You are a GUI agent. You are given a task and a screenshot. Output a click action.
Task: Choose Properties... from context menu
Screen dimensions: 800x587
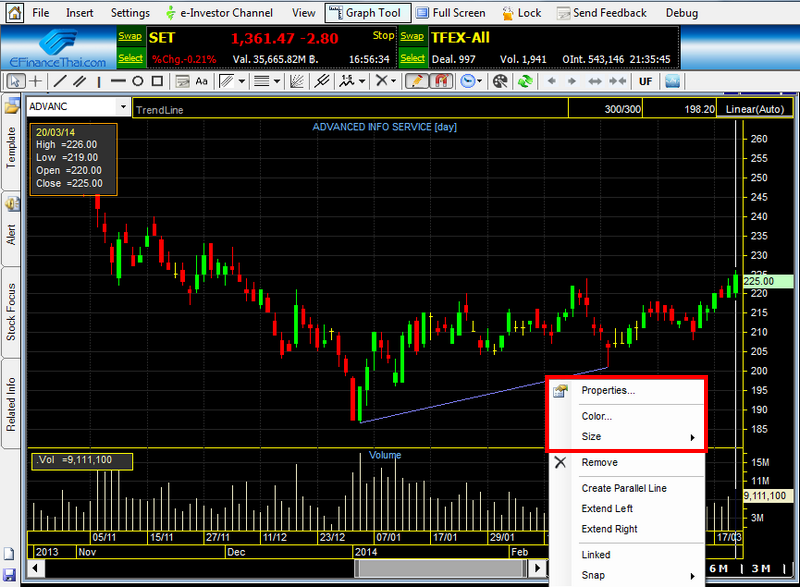pyautogui.click(x=627, y=391)
